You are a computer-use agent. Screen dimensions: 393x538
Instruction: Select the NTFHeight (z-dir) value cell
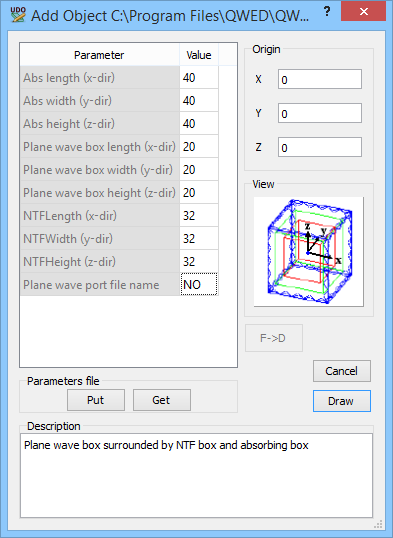click(x=199, y=262)
